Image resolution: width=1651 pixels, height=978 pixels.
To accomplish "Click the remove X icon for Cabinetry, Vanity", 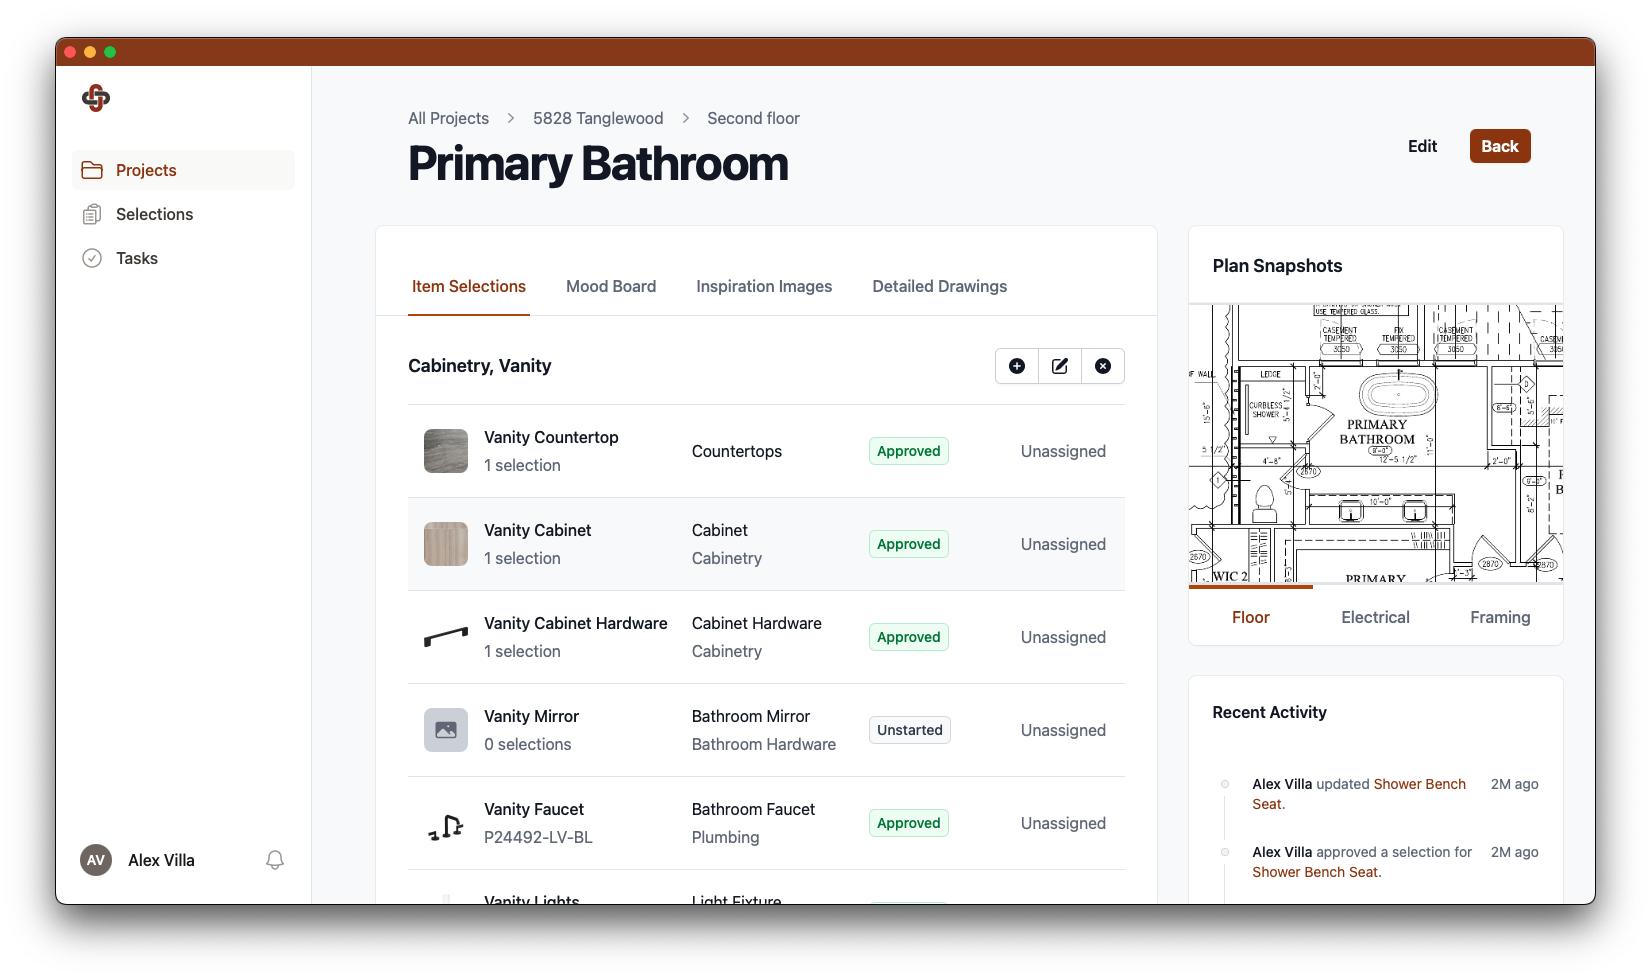I will click(x=1103, y=366).
